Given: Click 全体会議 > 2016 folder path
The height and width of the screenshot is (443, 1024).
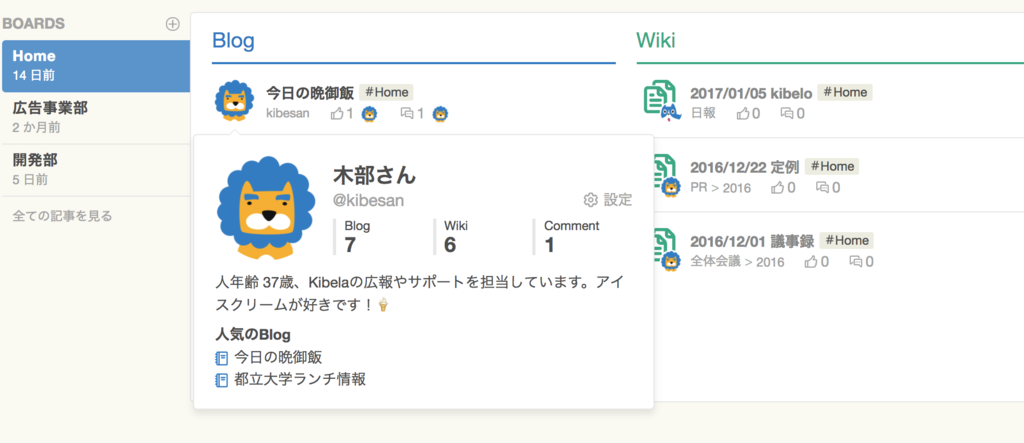Looking at the screenshot, I should 737,263.
